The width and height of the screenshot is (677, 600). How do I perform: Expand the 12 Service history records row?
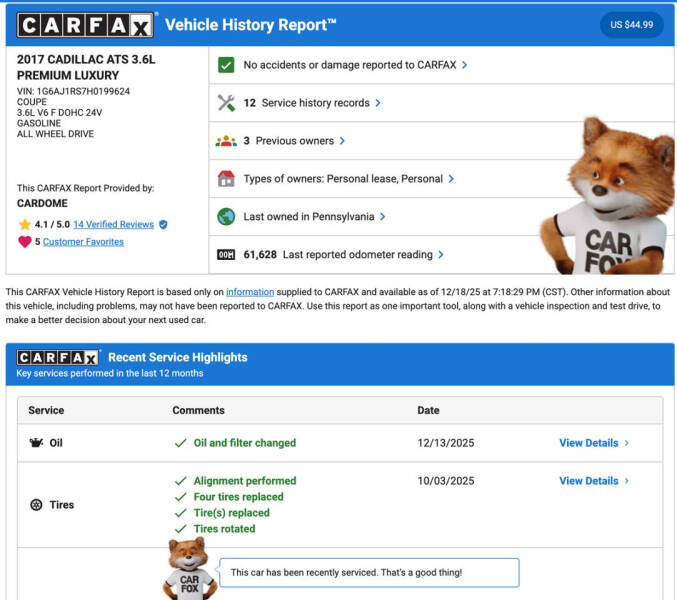tap(377, 103)
